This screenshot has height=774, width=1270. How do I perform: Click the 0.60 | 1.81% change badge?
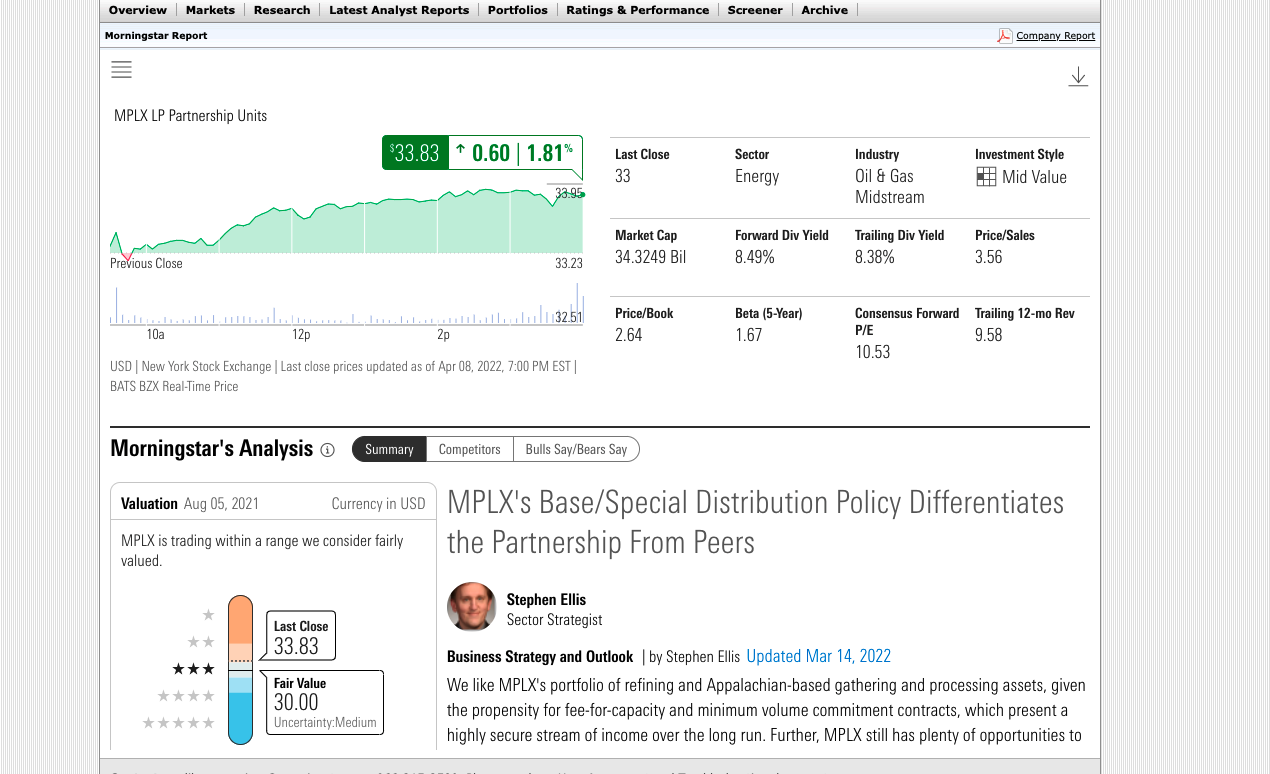(514, 153)
